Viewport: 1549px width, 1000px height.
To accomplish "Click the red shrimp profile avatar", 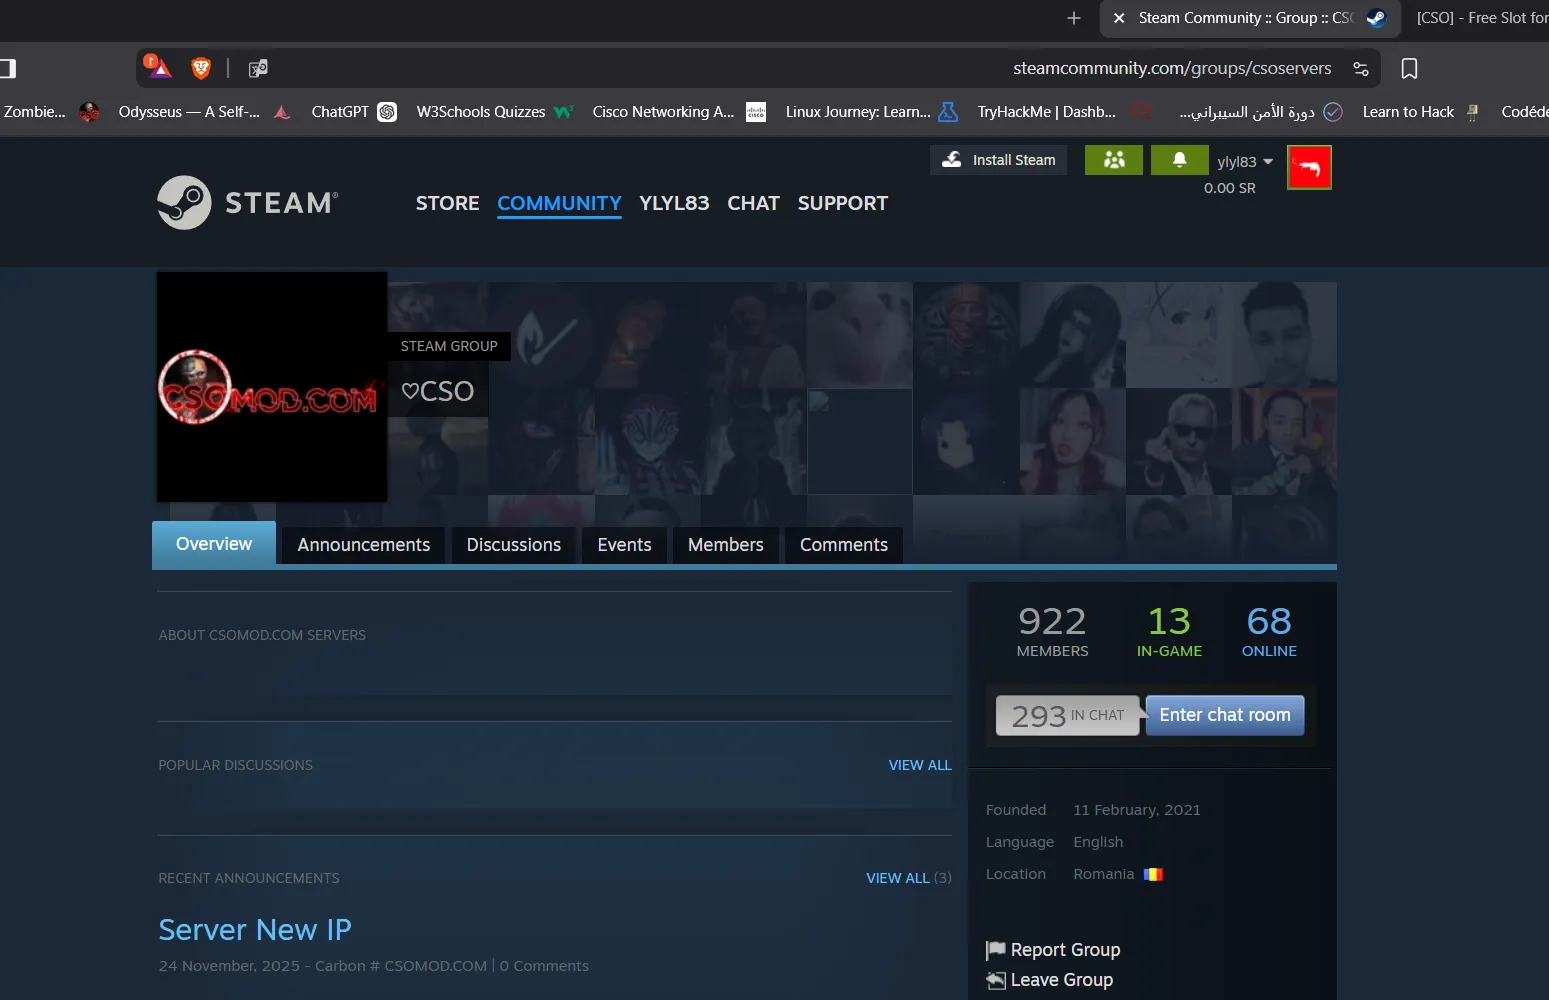I will point(1309,168).
